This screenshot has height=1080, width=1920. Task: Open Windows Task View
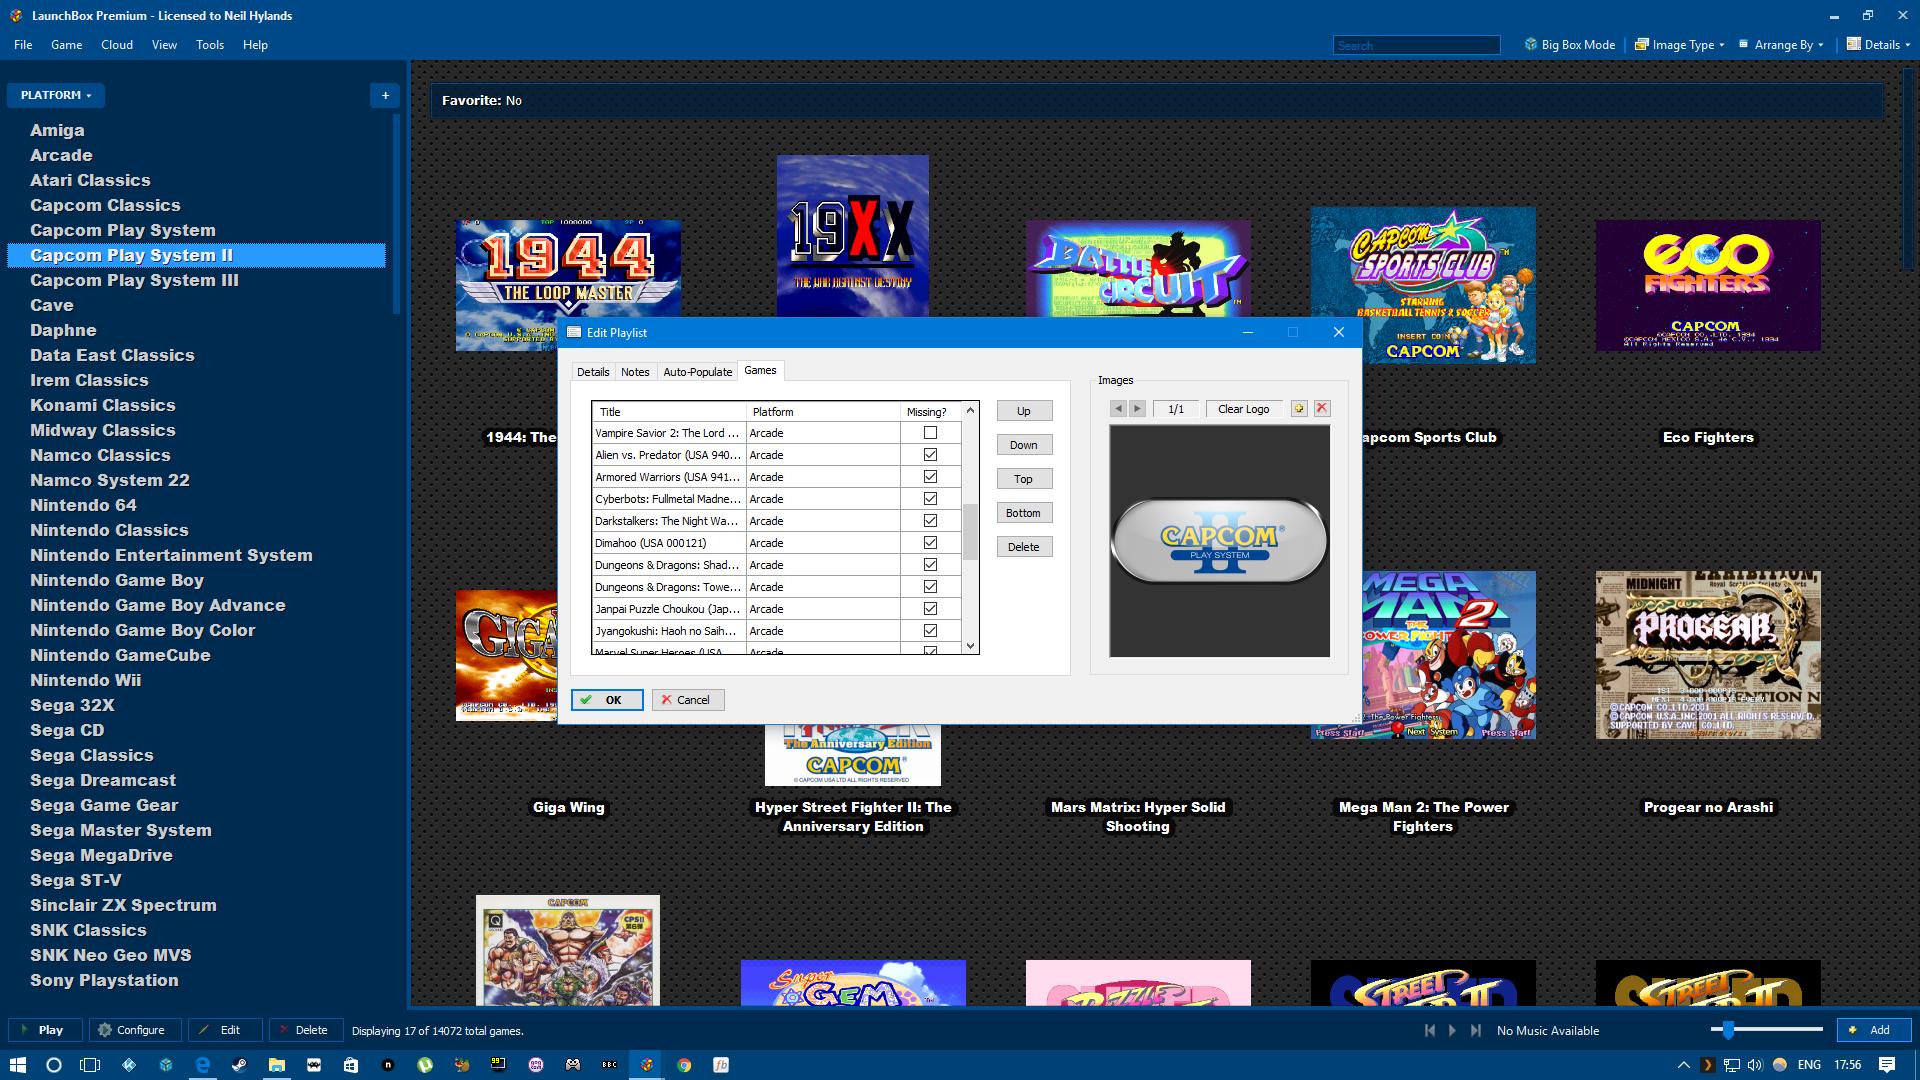coord(90,1065)
